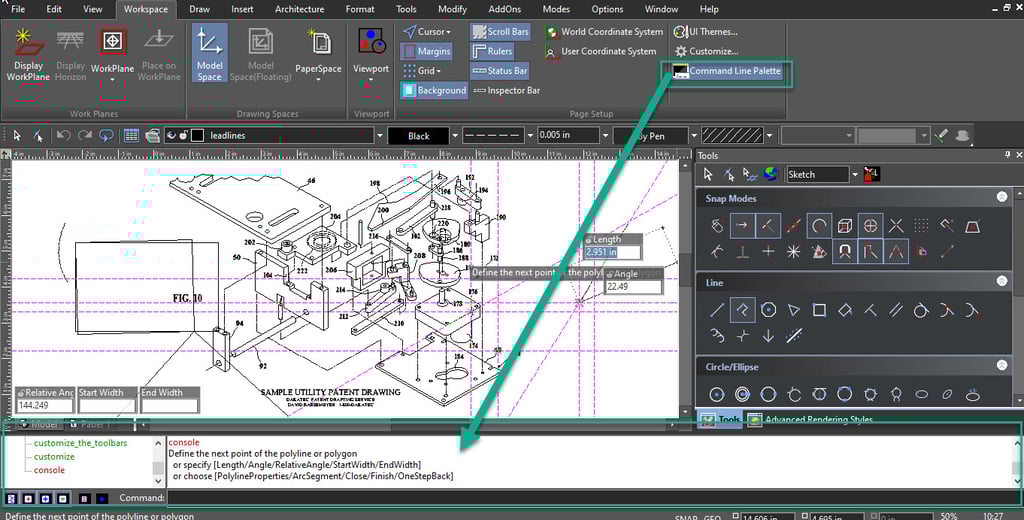Click the Length value field
The width and height of the screenshot is (1024, 520).
tap(613, 252)
